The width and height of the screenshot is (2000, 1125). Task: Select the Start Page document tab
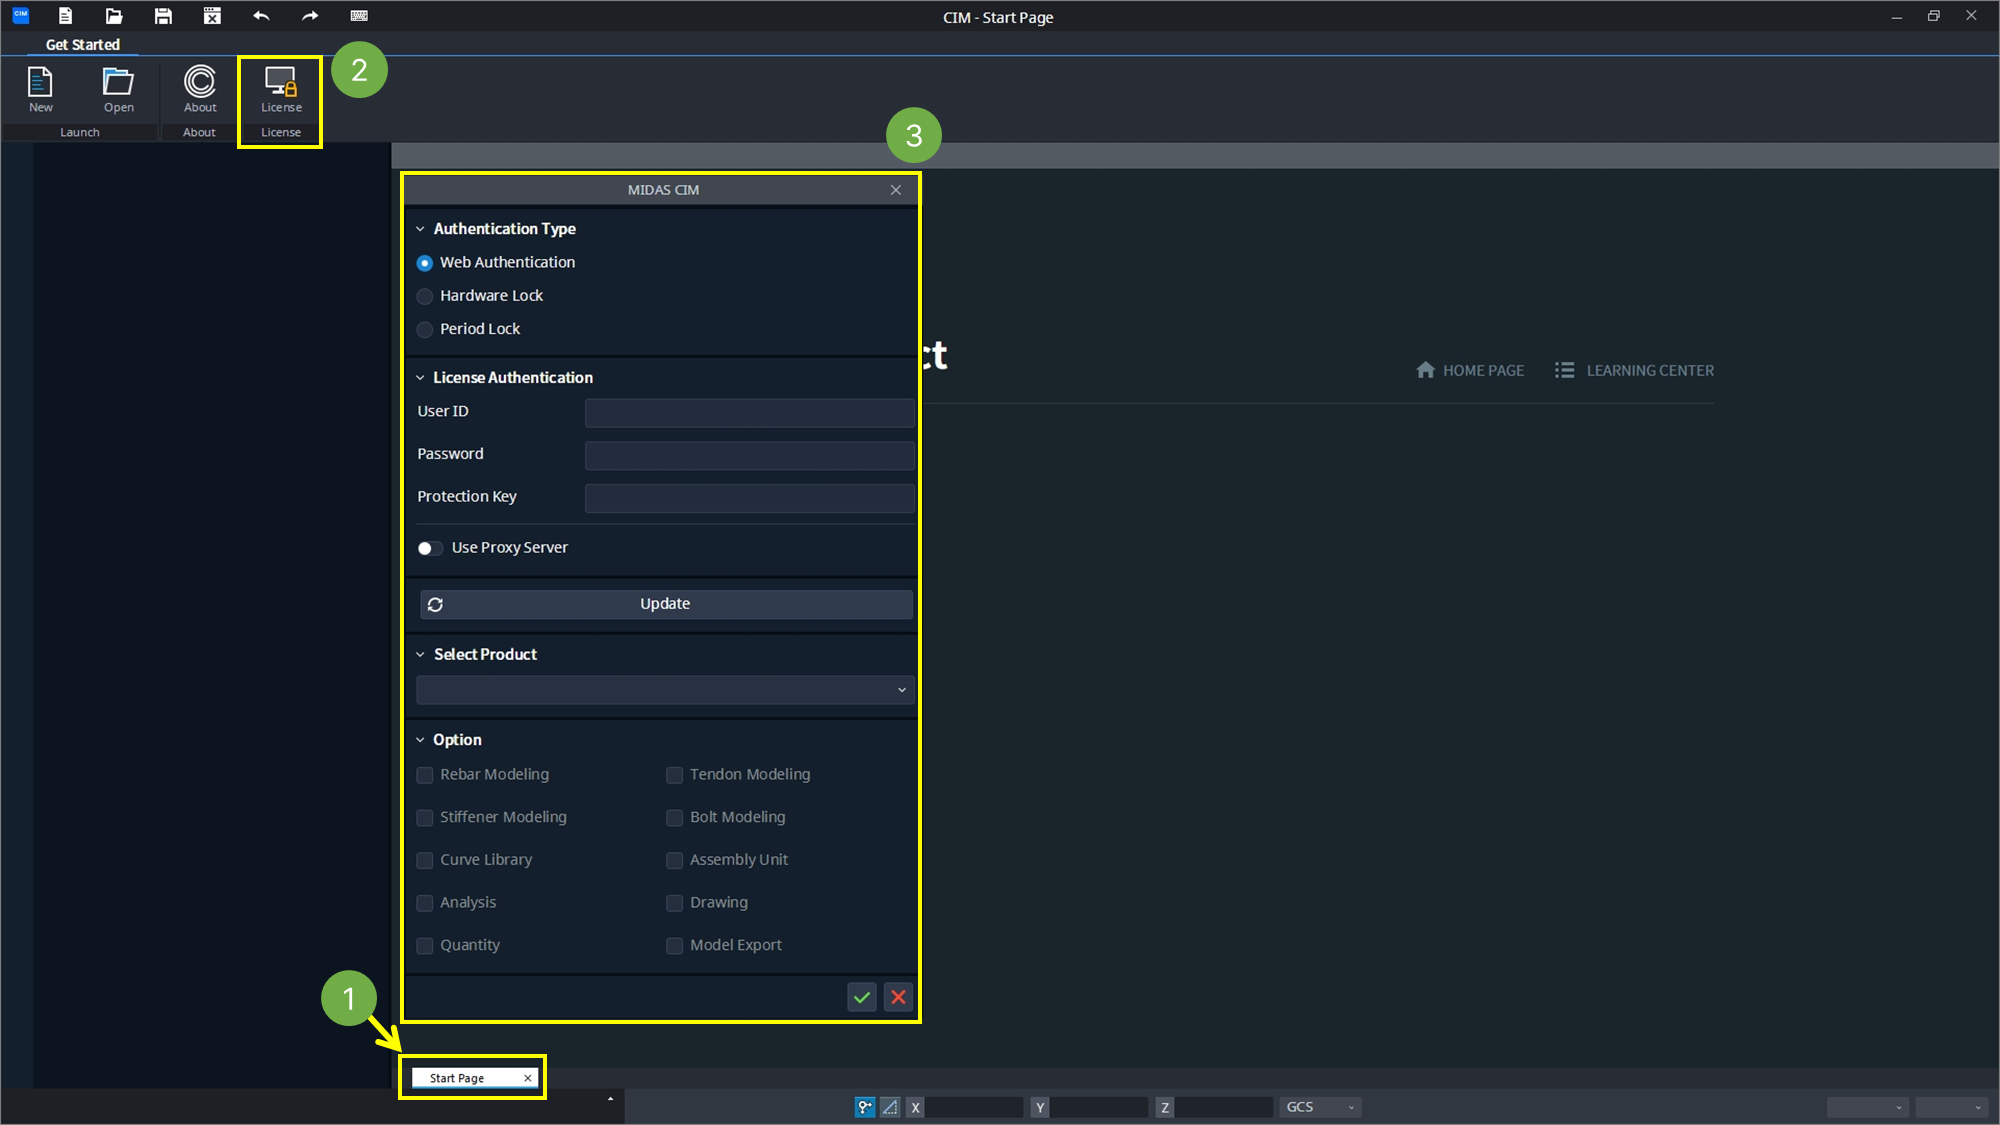pyautogui.click(x=458, y=1078)
